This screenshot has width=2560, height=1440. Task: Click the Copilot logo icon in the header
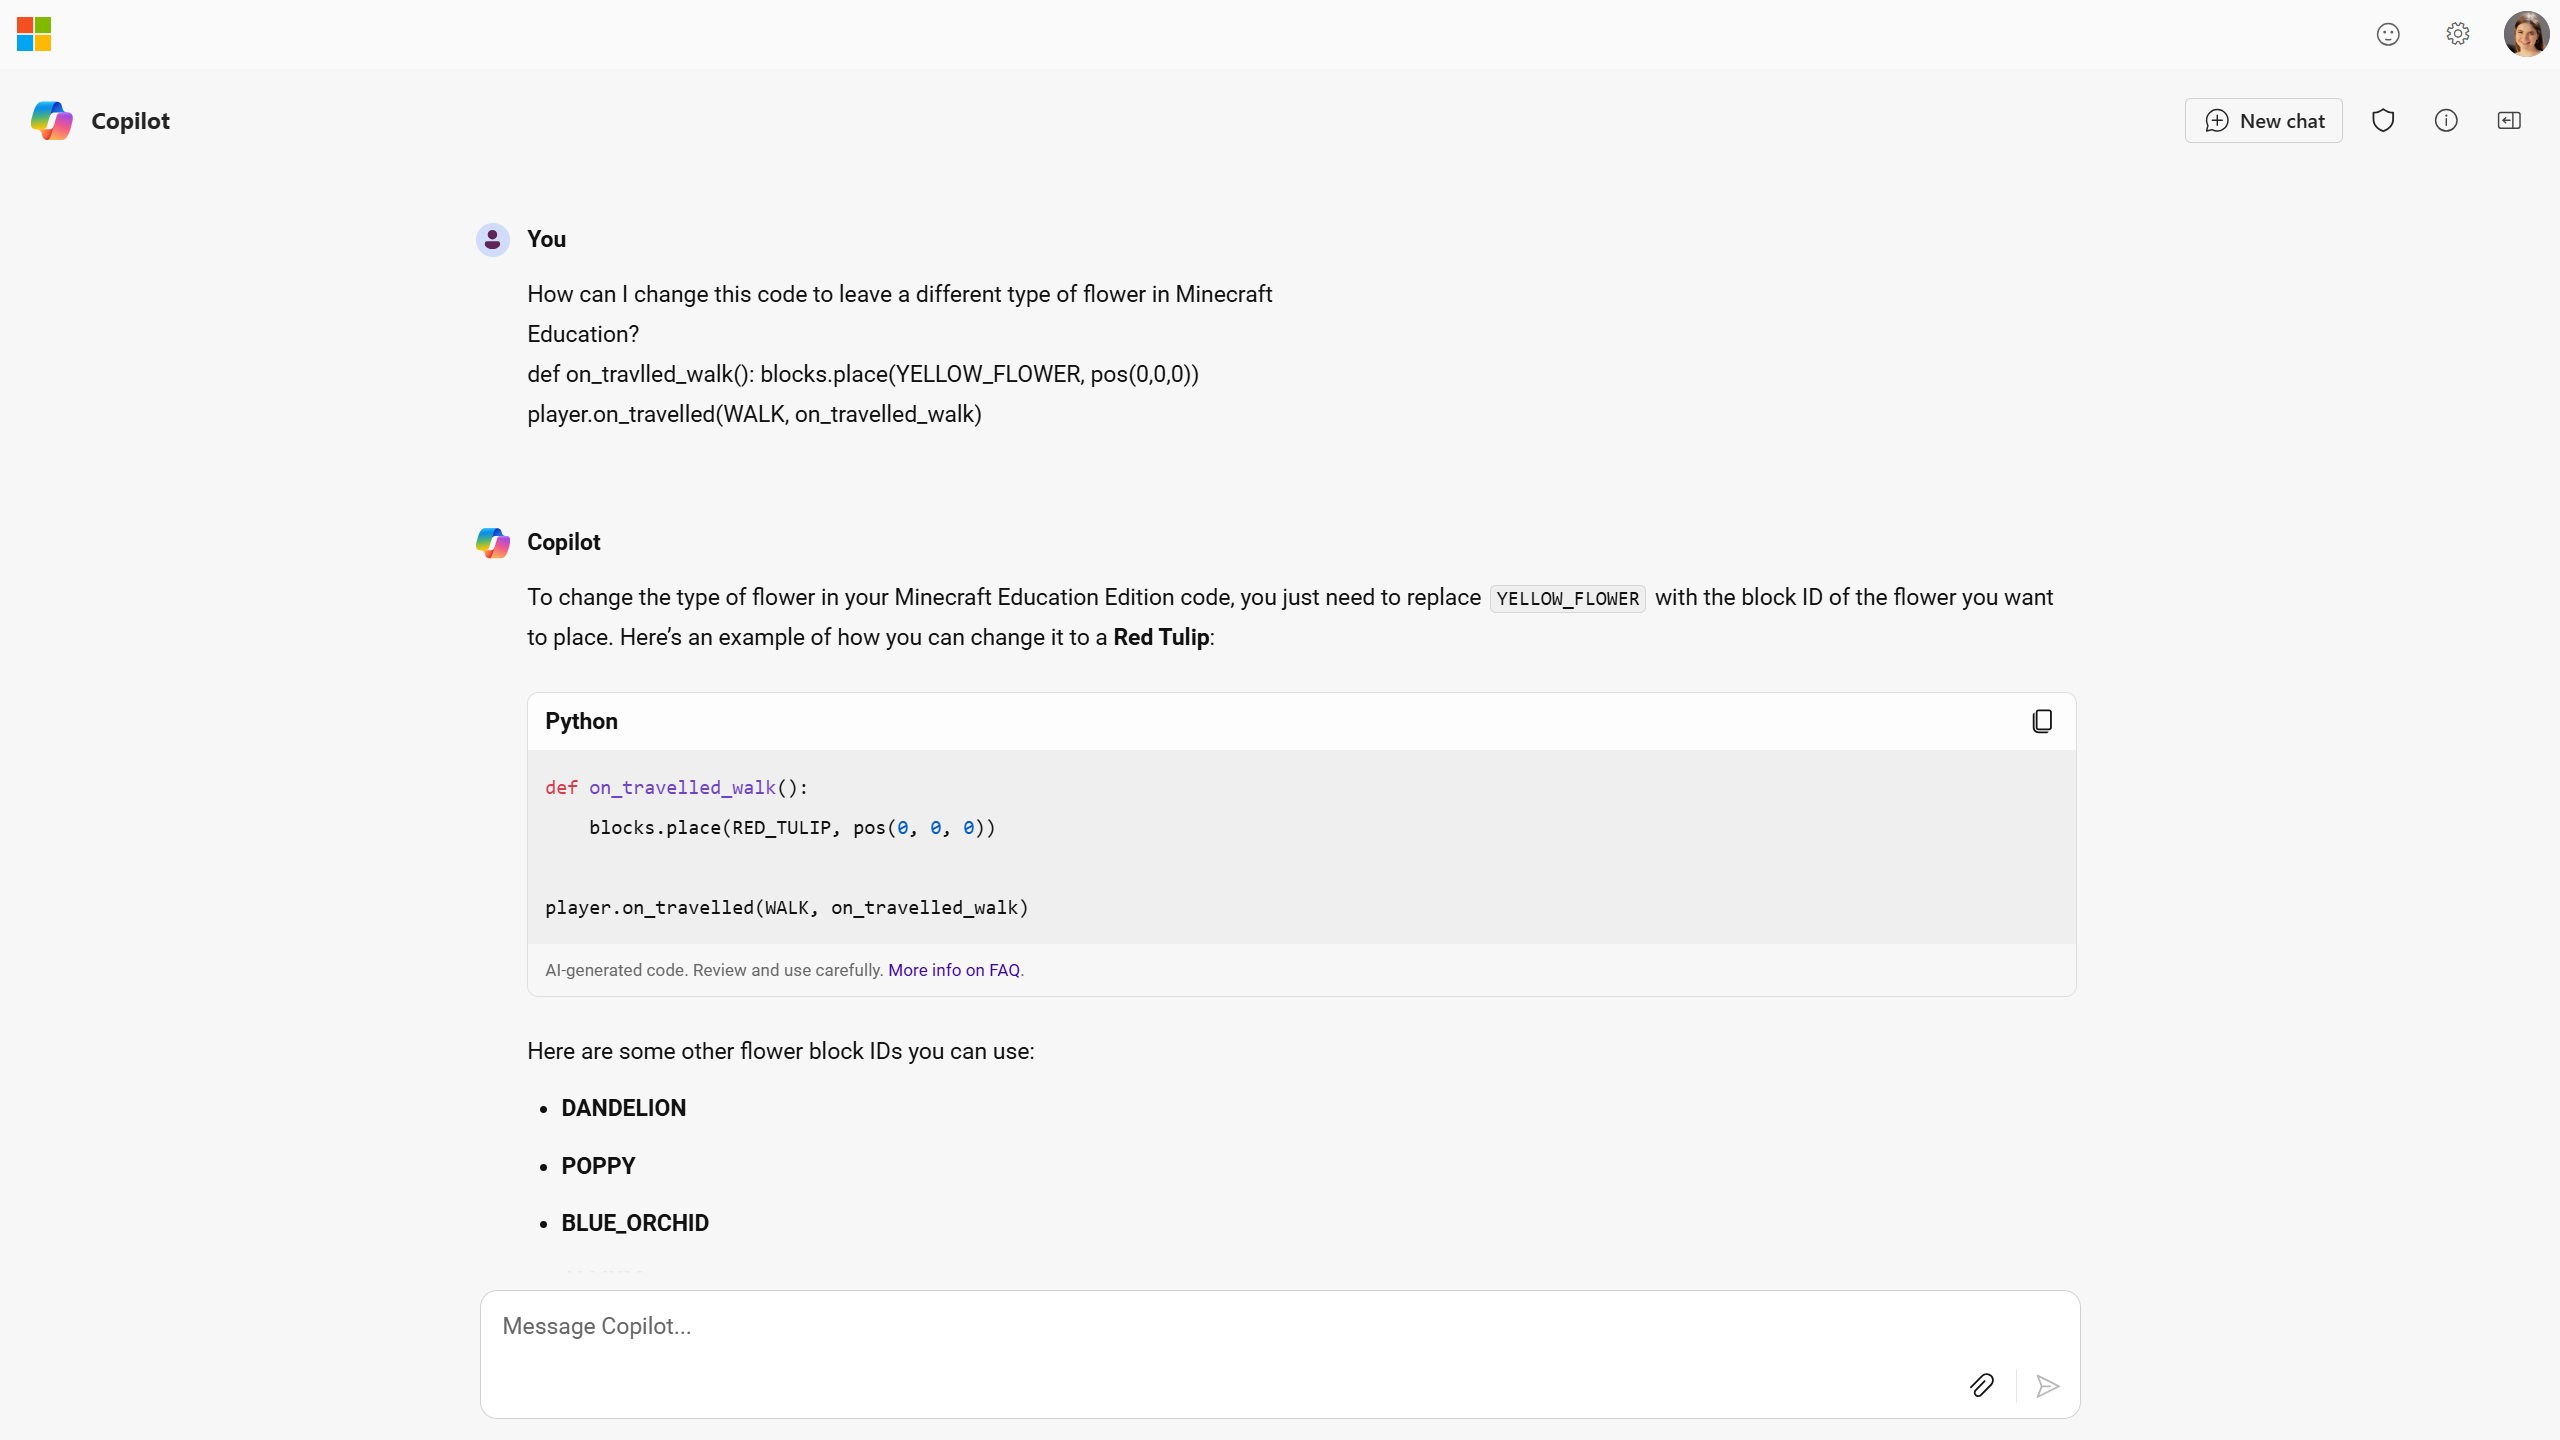point(51,121)
